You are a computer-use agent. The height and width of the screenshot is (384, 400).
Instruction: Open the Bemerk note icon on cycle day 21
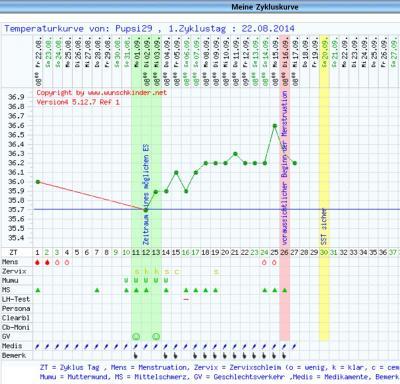[235, 356]
